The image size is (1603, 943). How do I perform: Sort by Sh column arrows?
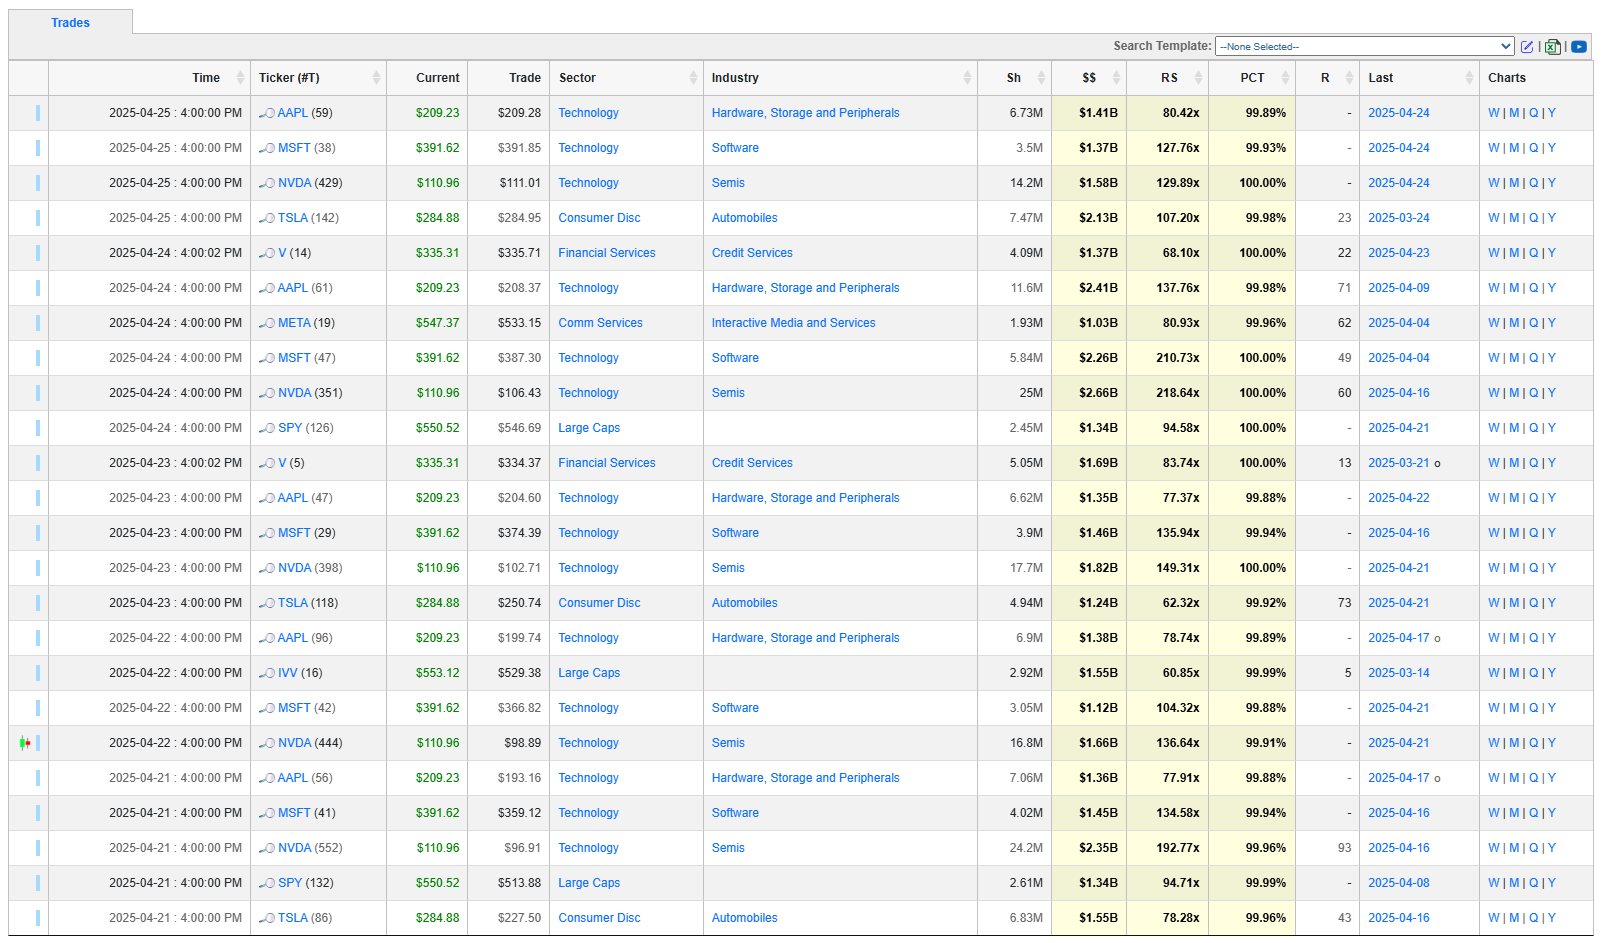tap(1041, 78)
